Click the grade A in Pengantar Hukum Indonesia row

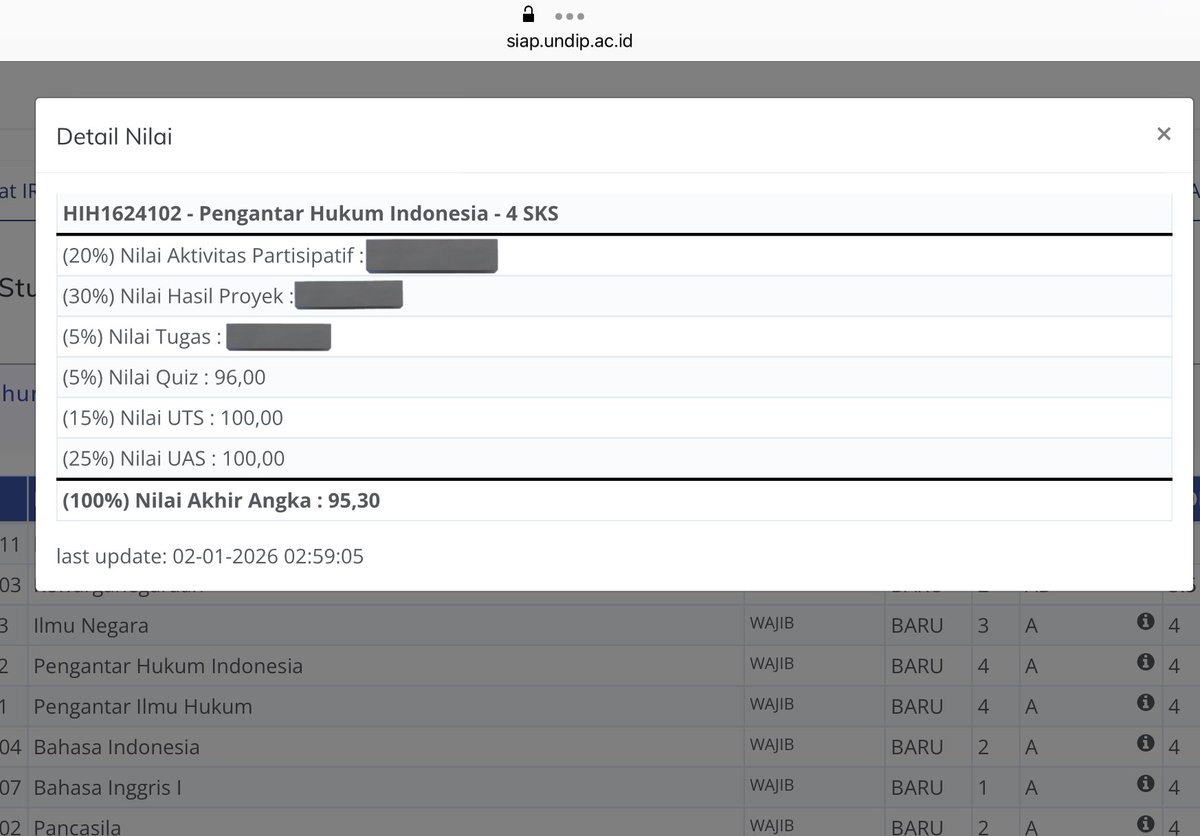pyautogui.click(x=1031, y=667)
